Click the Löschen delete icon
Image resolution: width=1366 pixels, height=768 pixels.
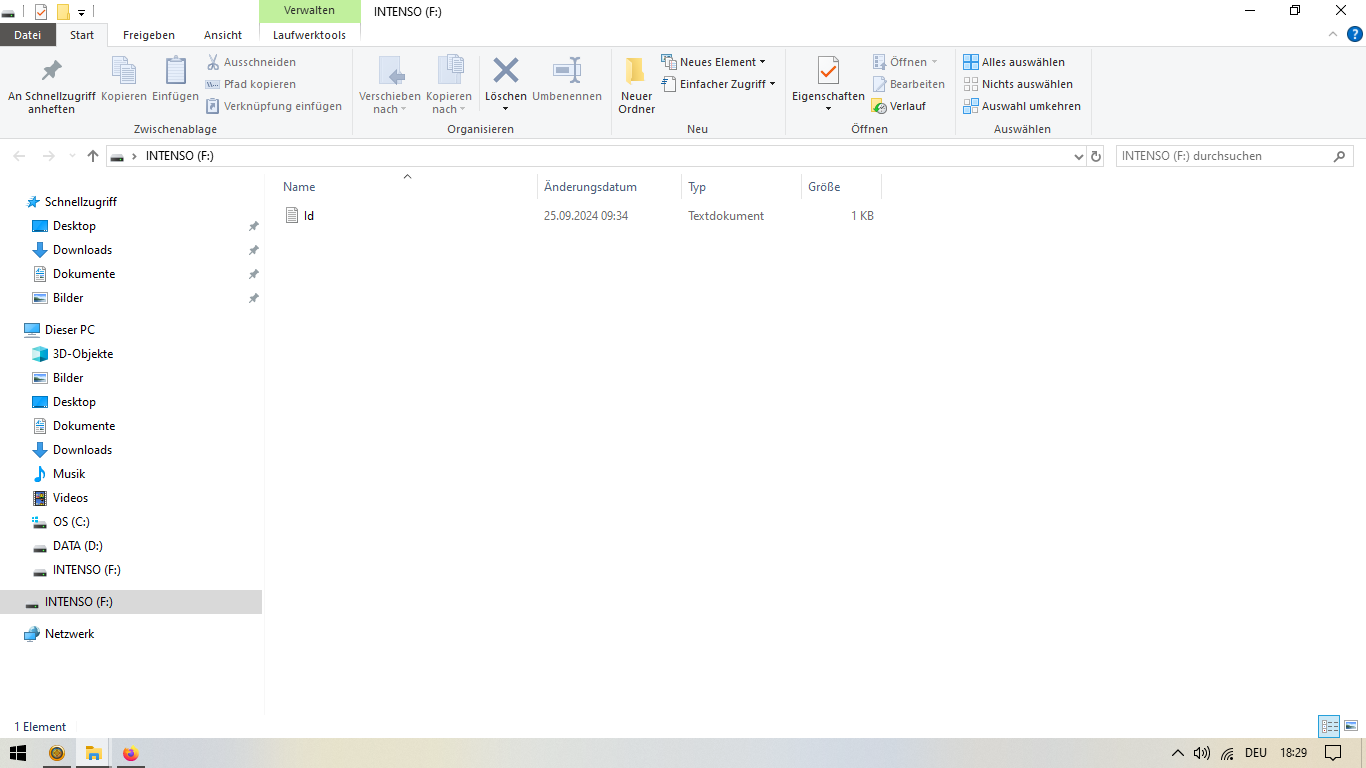[506, 71]
